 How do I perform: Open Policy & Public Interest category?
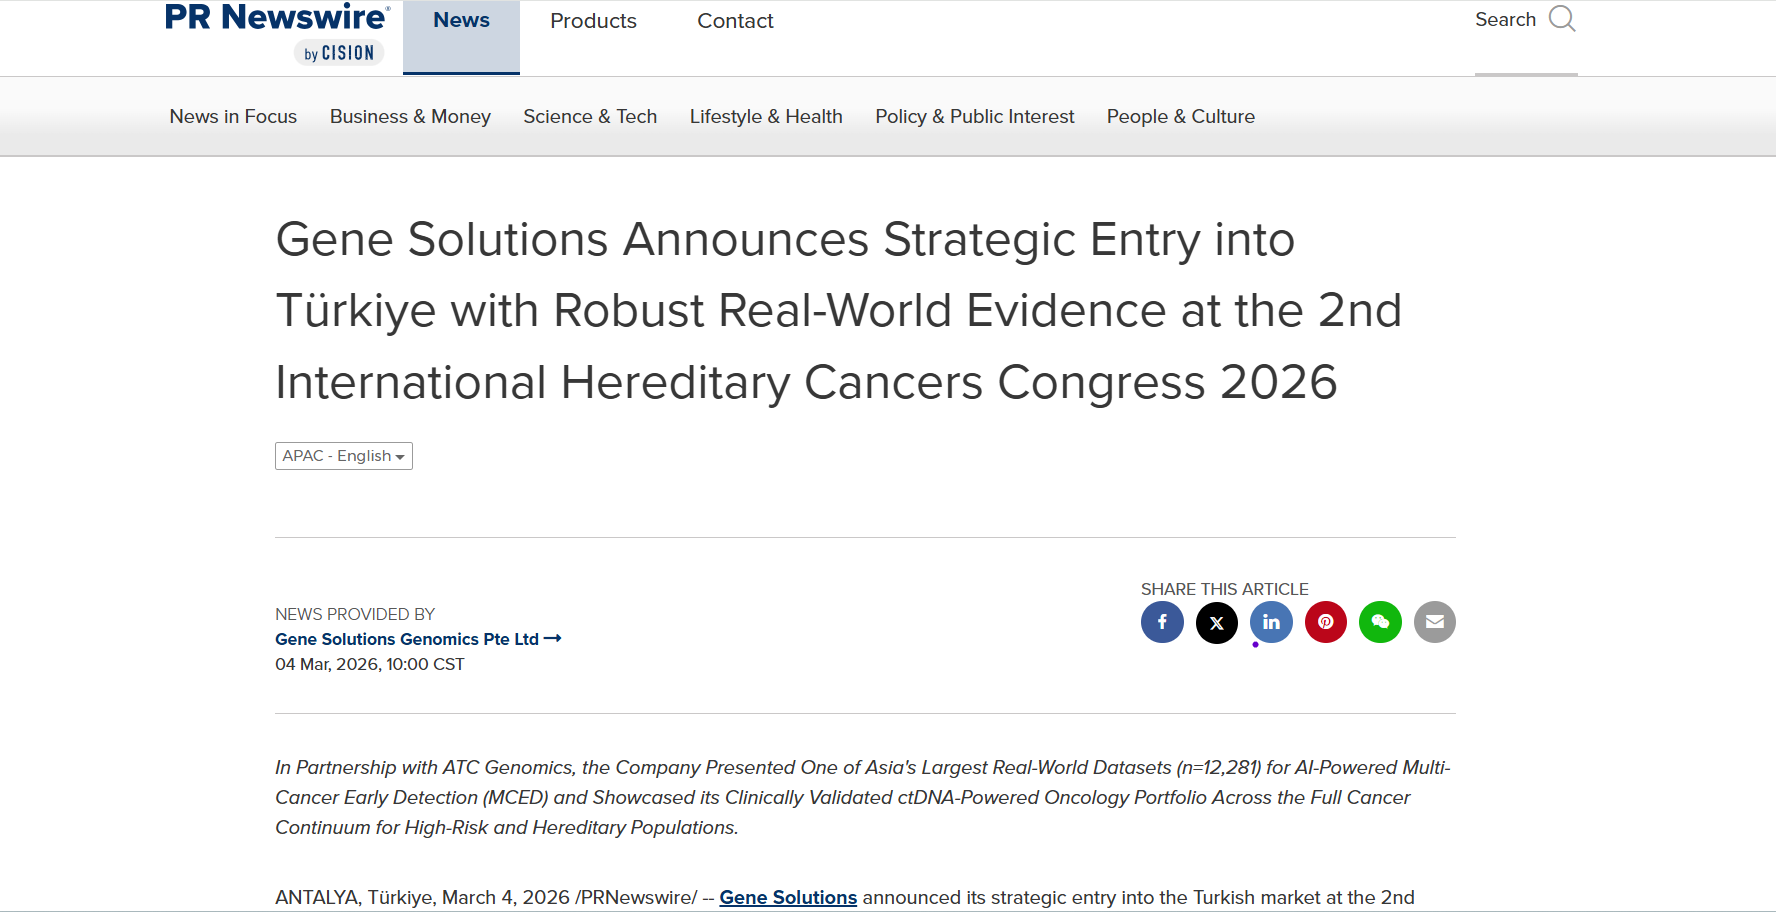tap(975, 117)
